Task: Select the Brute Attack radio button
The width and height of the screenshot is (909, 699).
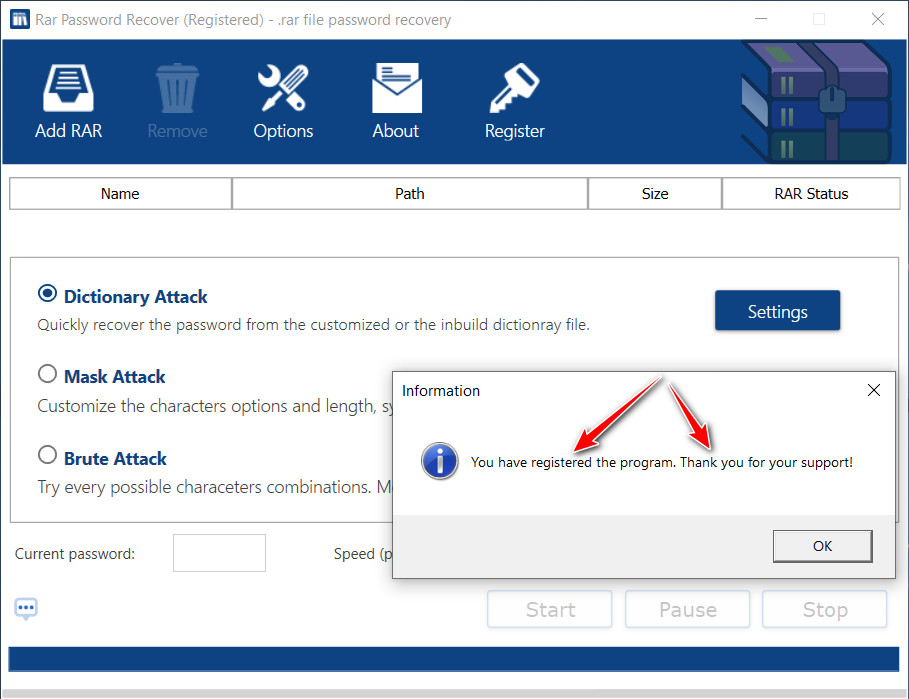Action: pyautogui.click(x=48, y=455)
